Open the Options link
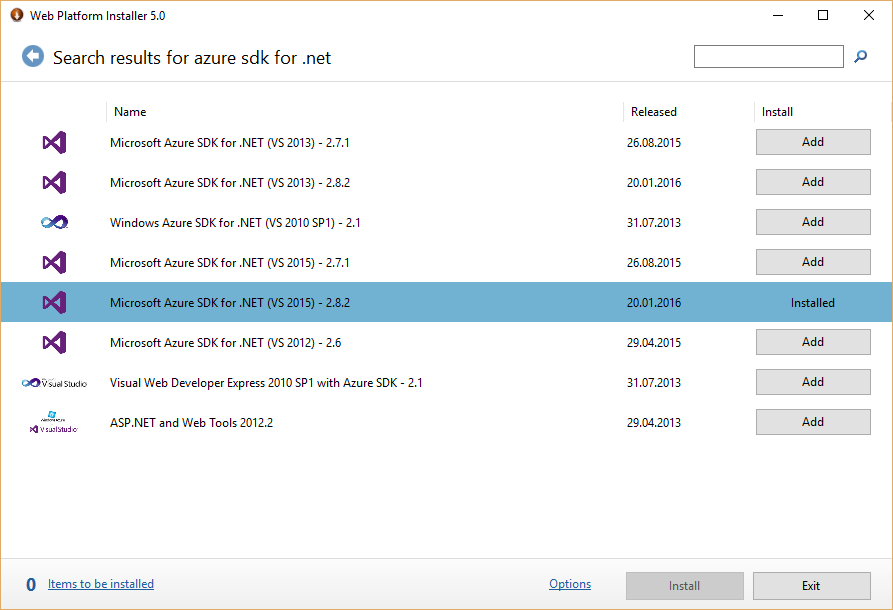 pyautogui.click(x=569, y=584)
